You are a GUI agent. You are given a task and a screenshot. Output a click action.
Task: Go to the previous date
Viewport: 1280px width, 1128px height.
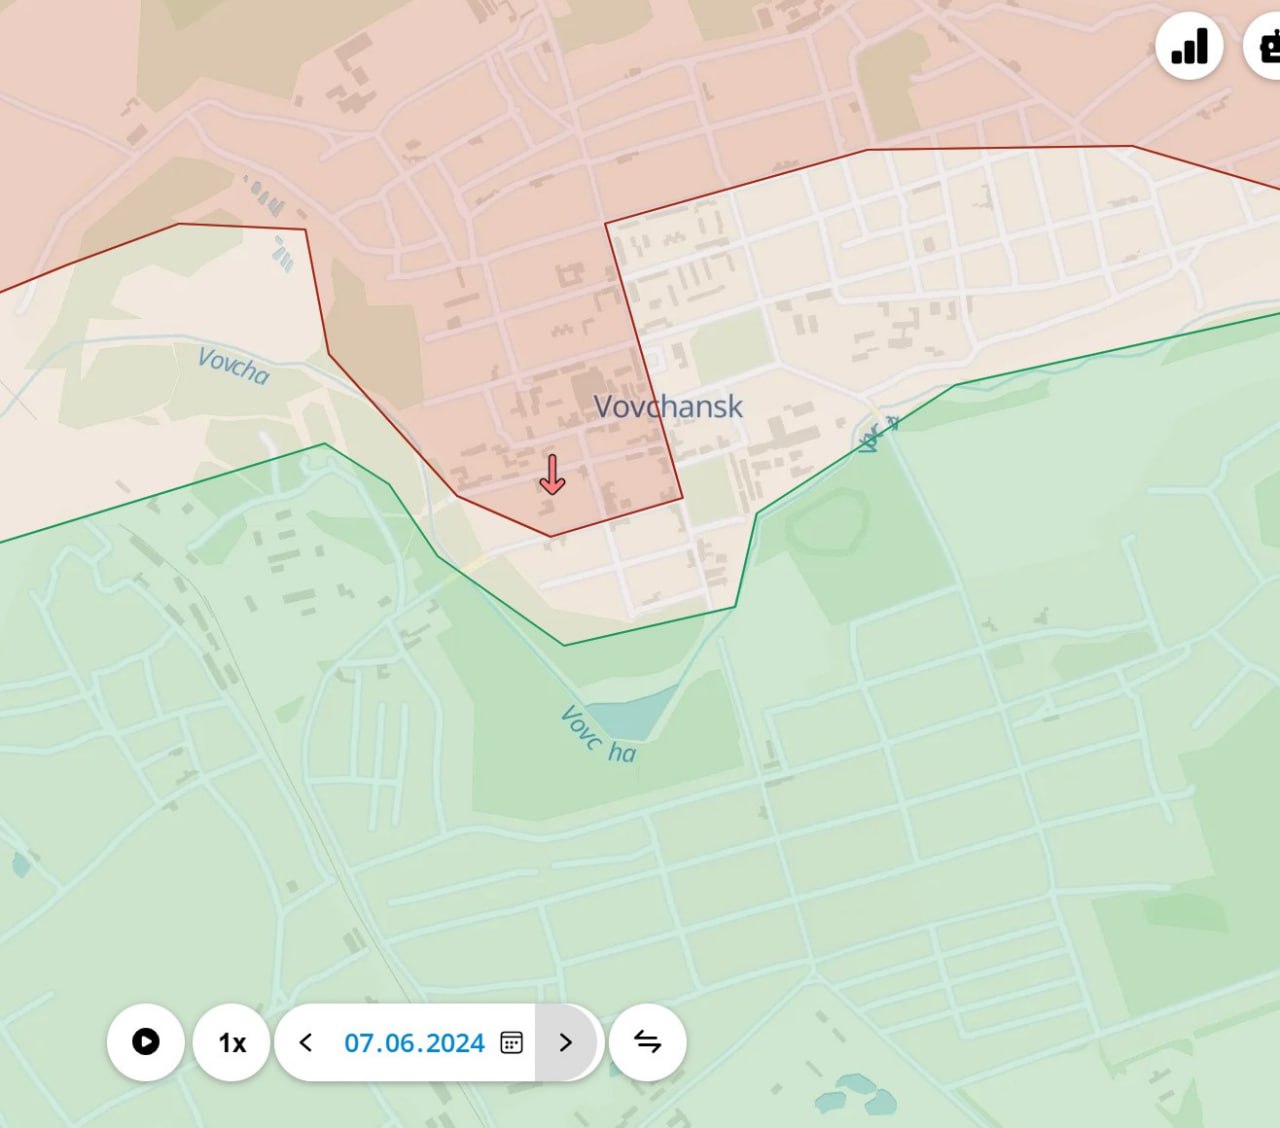point(306,1042)
